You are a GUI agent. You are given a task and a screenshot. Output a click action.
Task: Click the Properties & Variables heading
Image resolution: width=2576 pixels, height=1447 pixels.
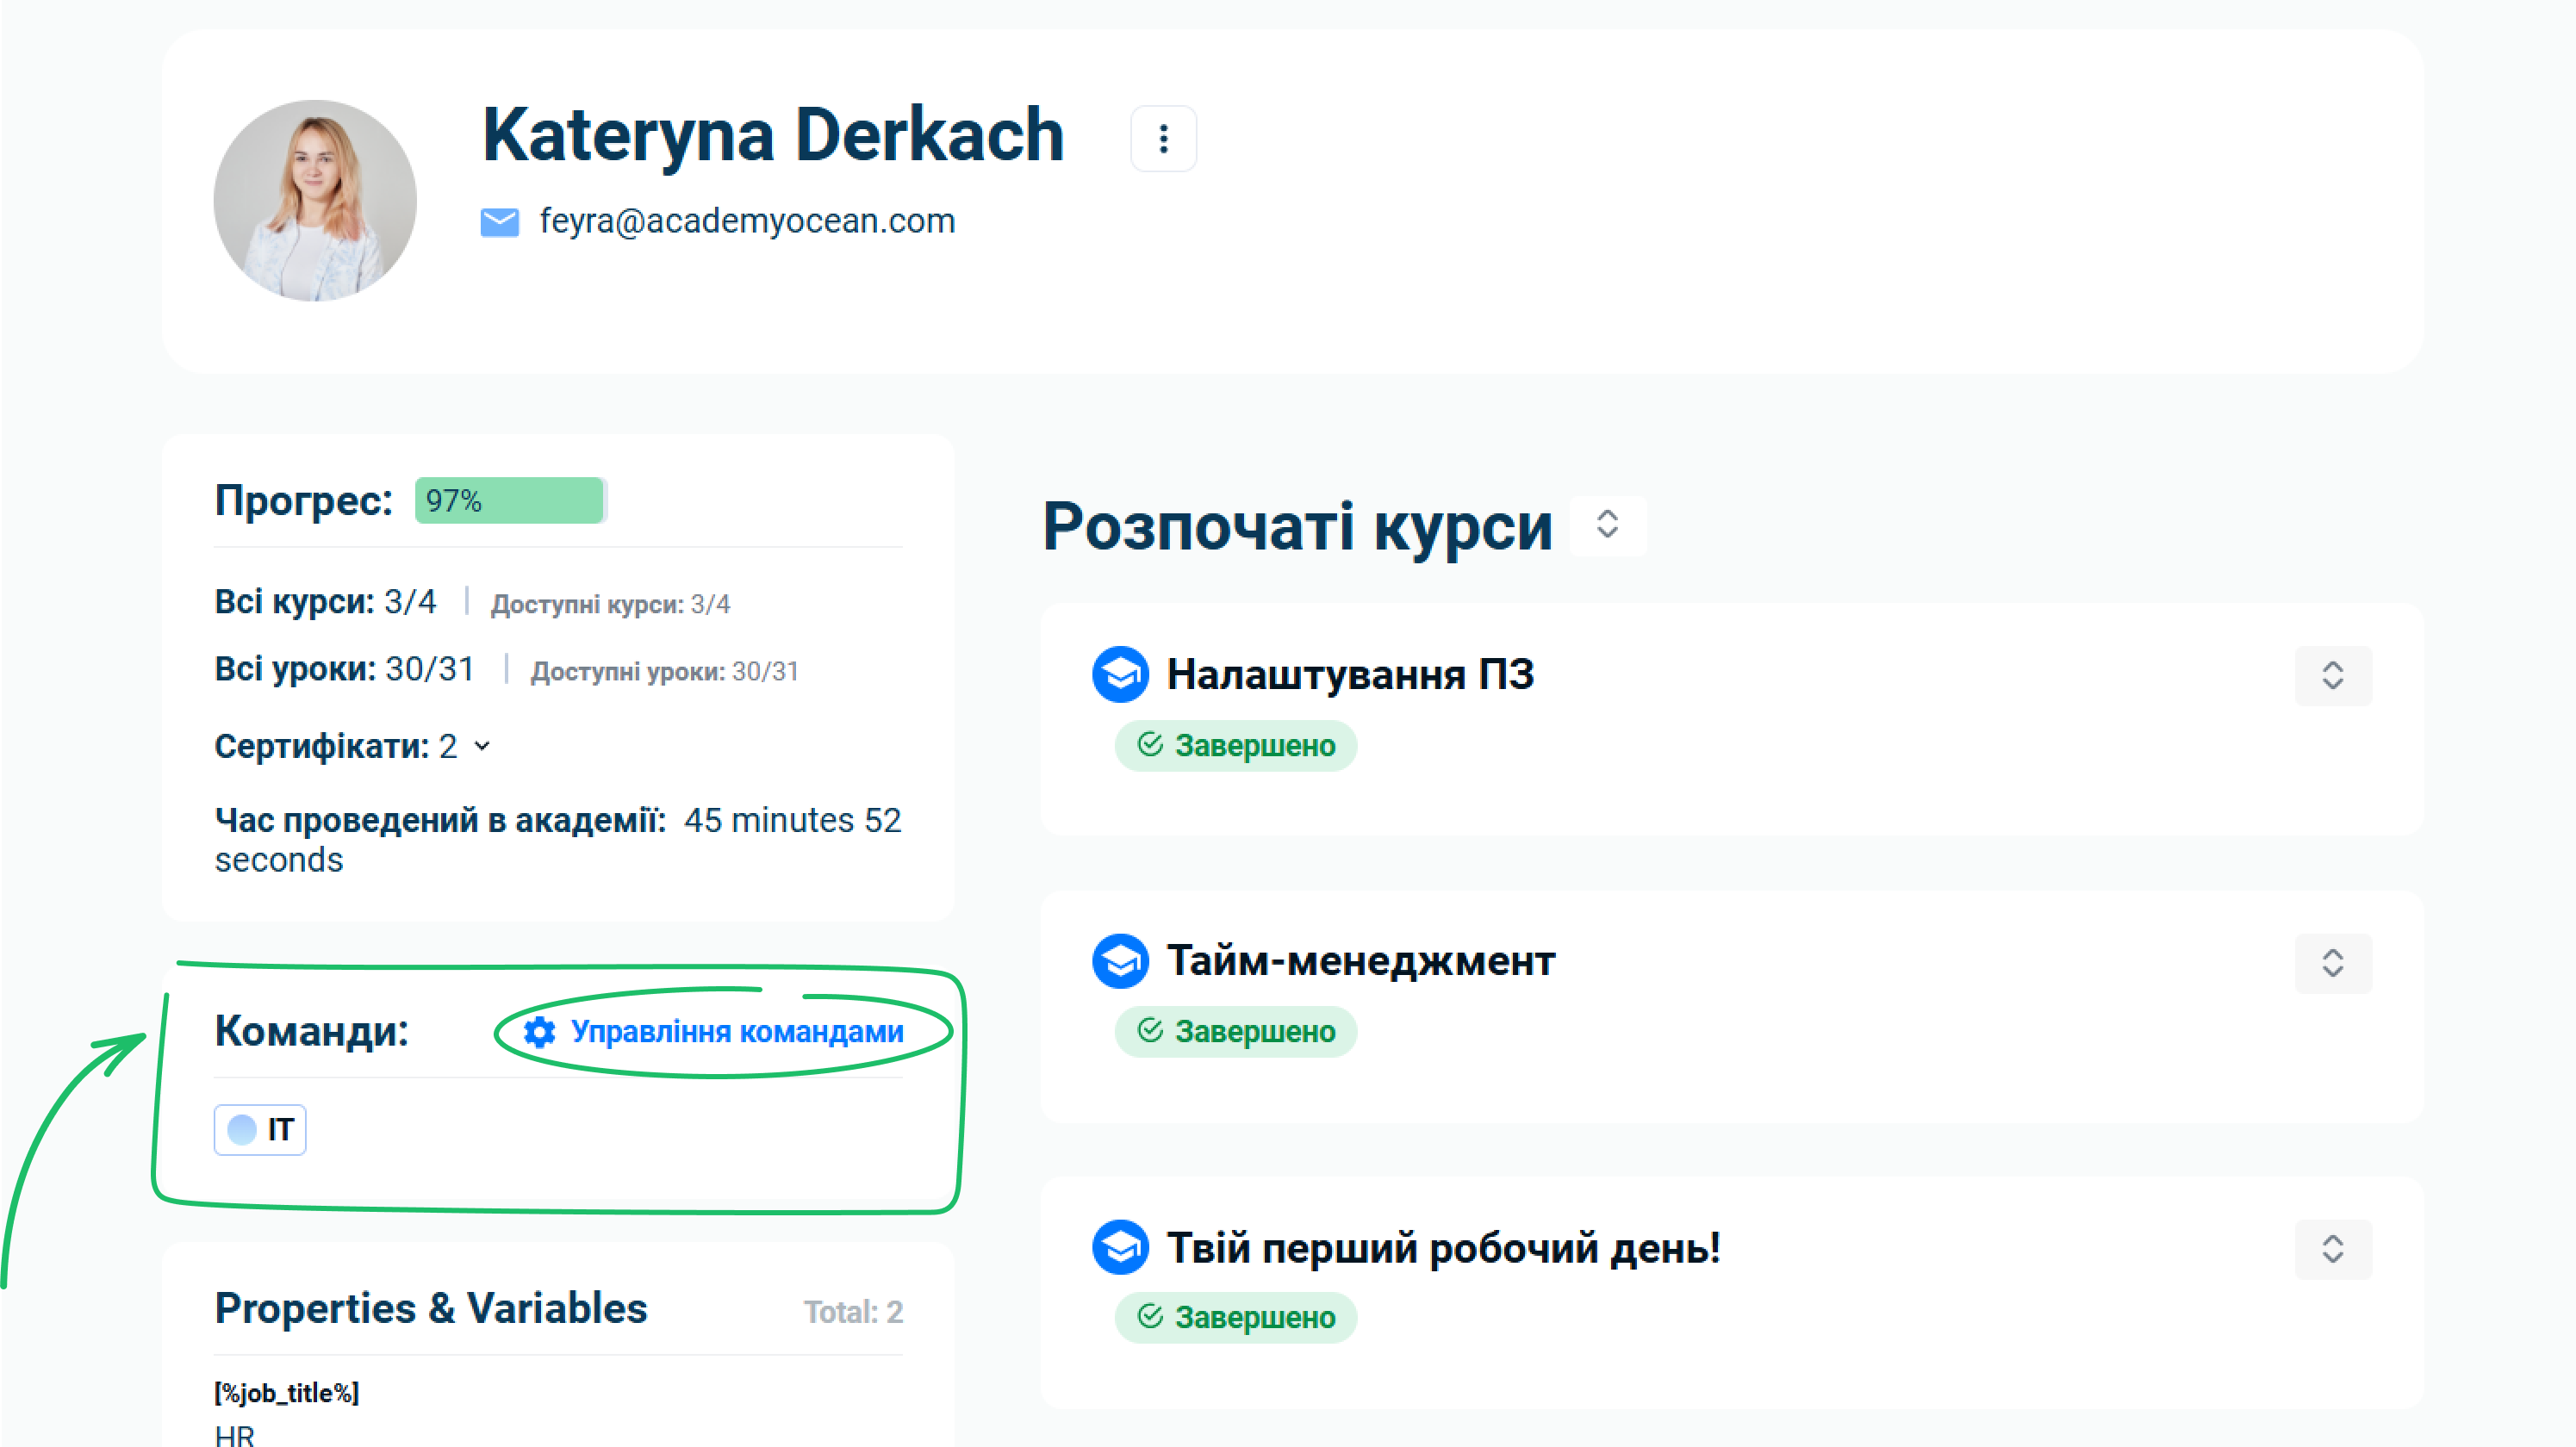tap(431, 1309)
